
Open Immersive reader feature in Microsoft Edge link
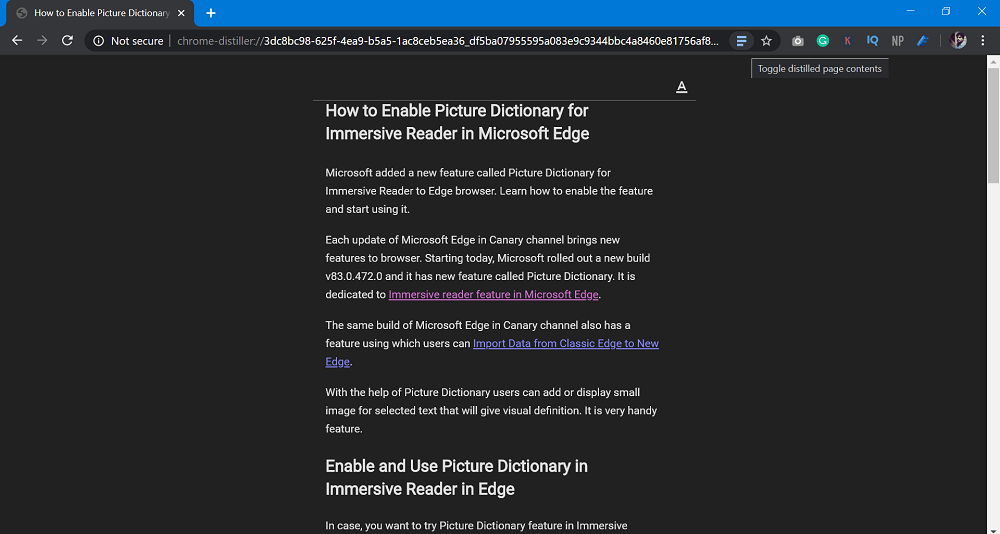[494, 295]
